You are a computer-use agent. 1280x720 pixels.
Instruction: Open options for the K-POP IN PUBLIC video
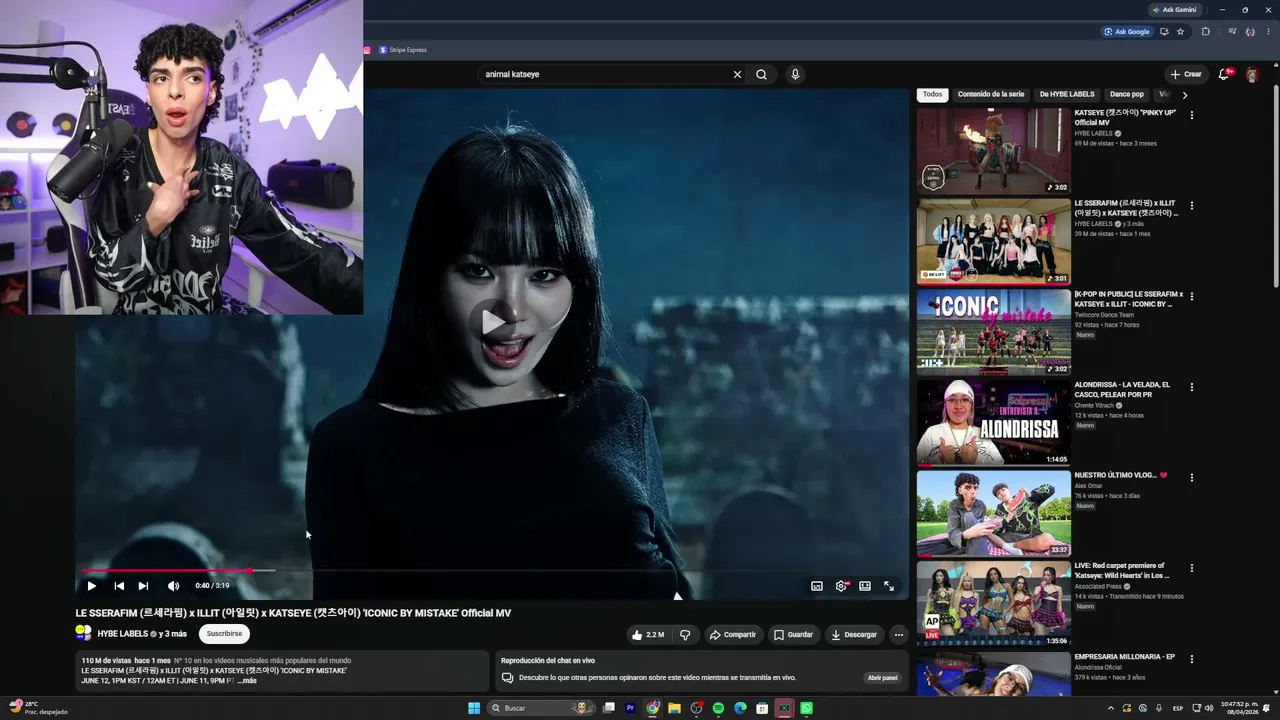(x=1191, y=296)
